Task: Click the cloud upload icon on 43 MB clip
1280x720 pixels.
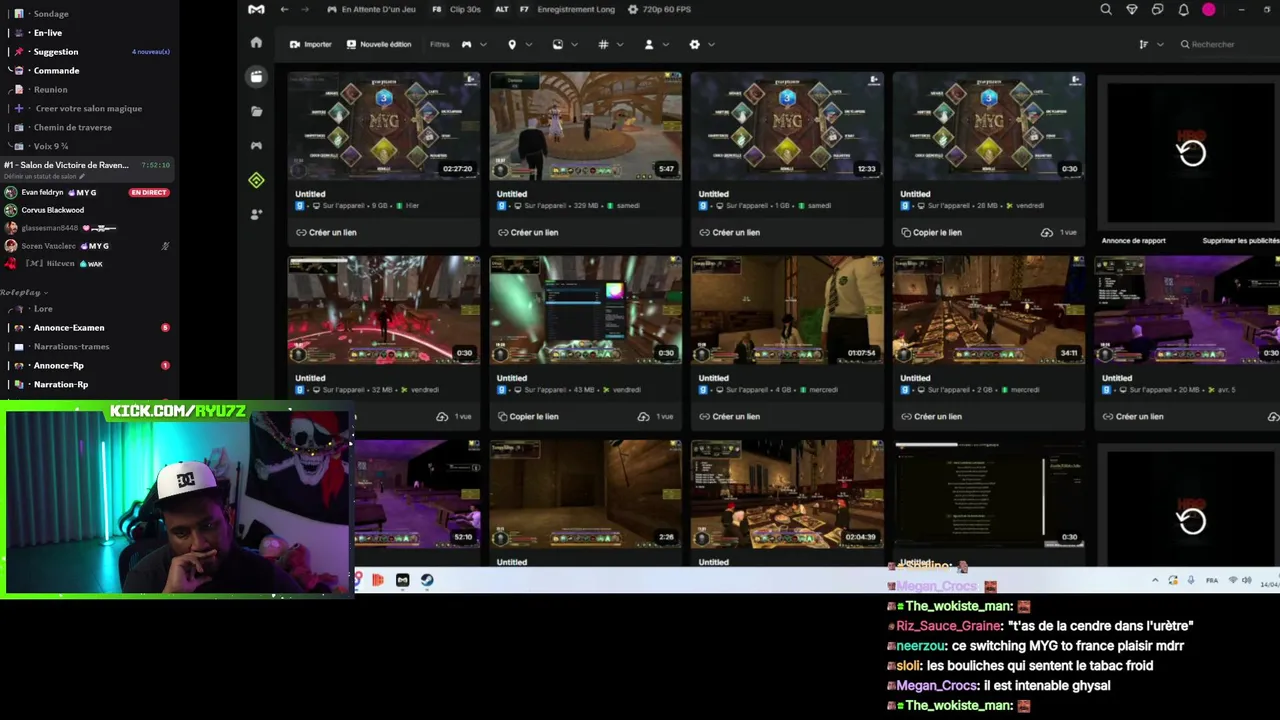Action: click(x=643, y=416)
